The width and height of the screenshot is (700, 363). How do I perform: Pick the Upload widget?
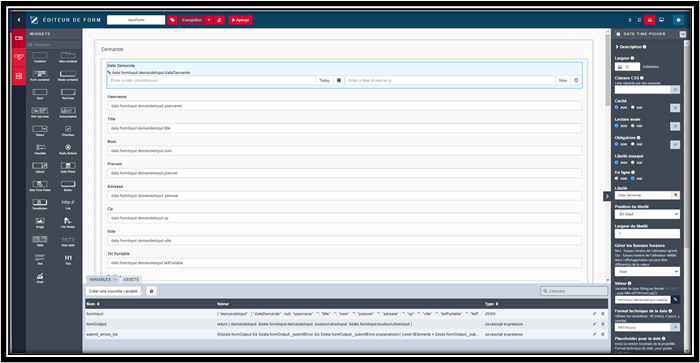click(x=40, y=167)
